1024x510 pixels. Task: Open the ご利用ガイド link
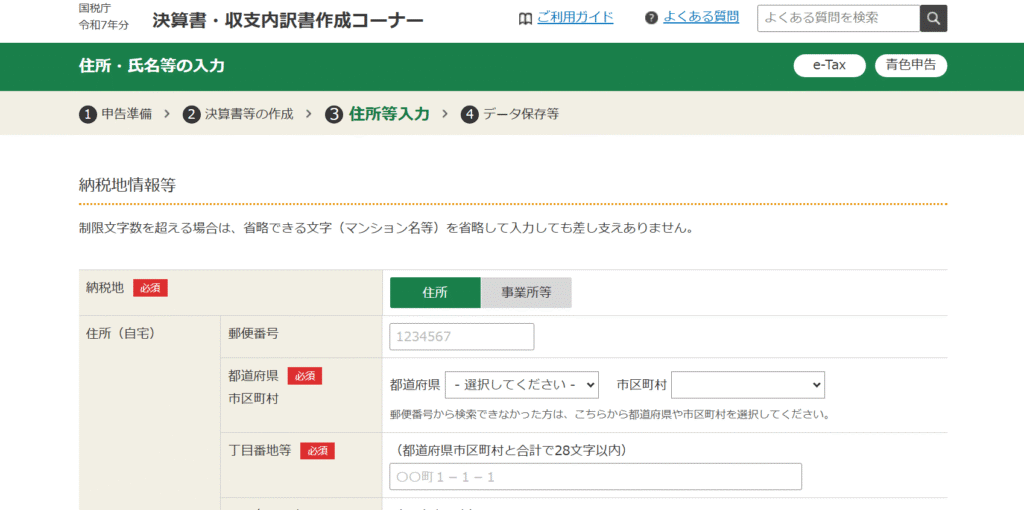tap(575, 18)
